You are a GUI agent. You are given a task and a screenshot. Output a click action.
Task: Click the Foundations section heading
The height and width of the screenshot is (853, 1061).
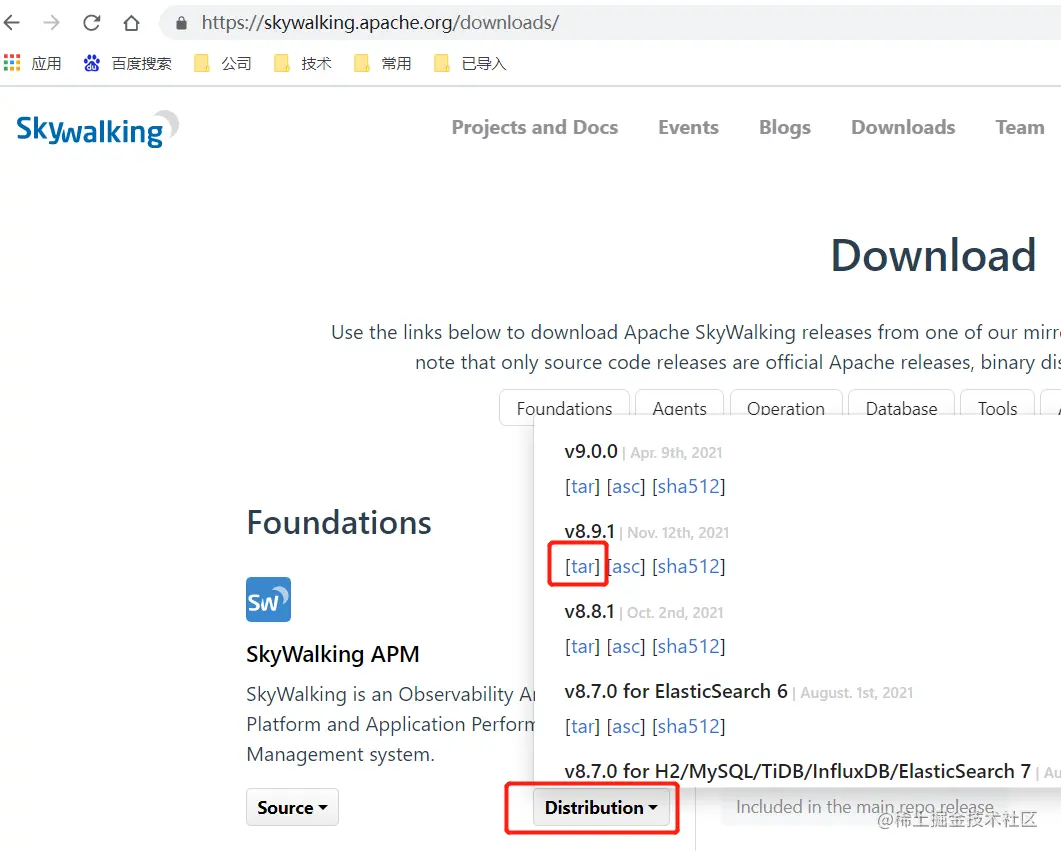tap(339, 522)
